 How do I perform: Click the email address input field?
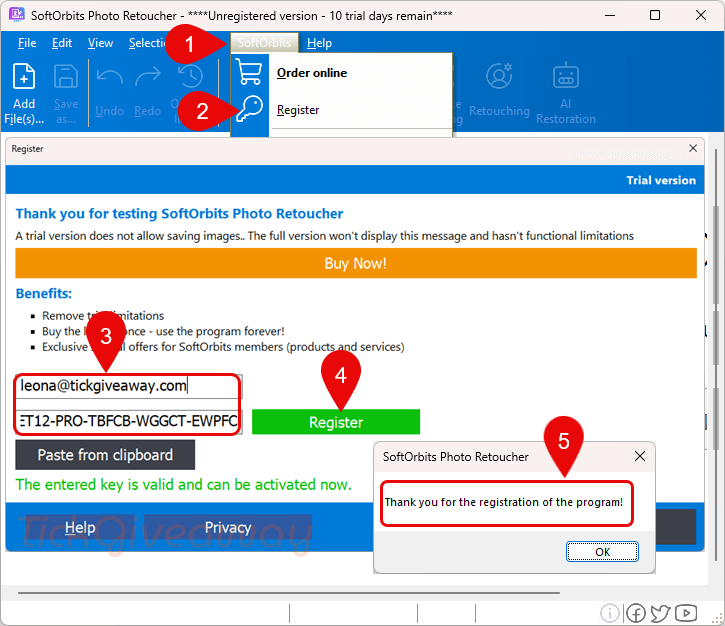click(x=129, y=386)
